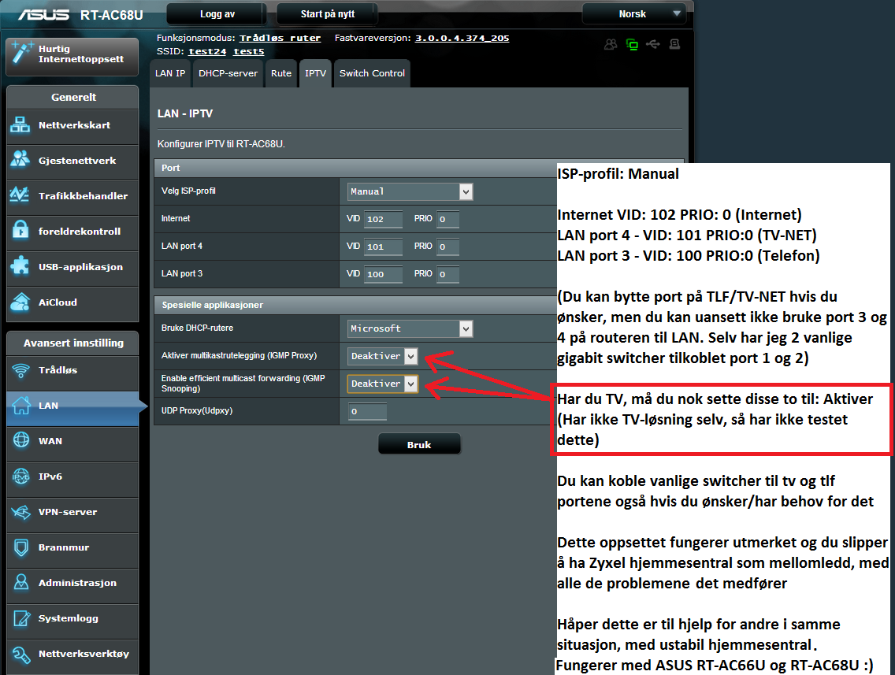Click the IPv6 icon

tap(21, 476)
